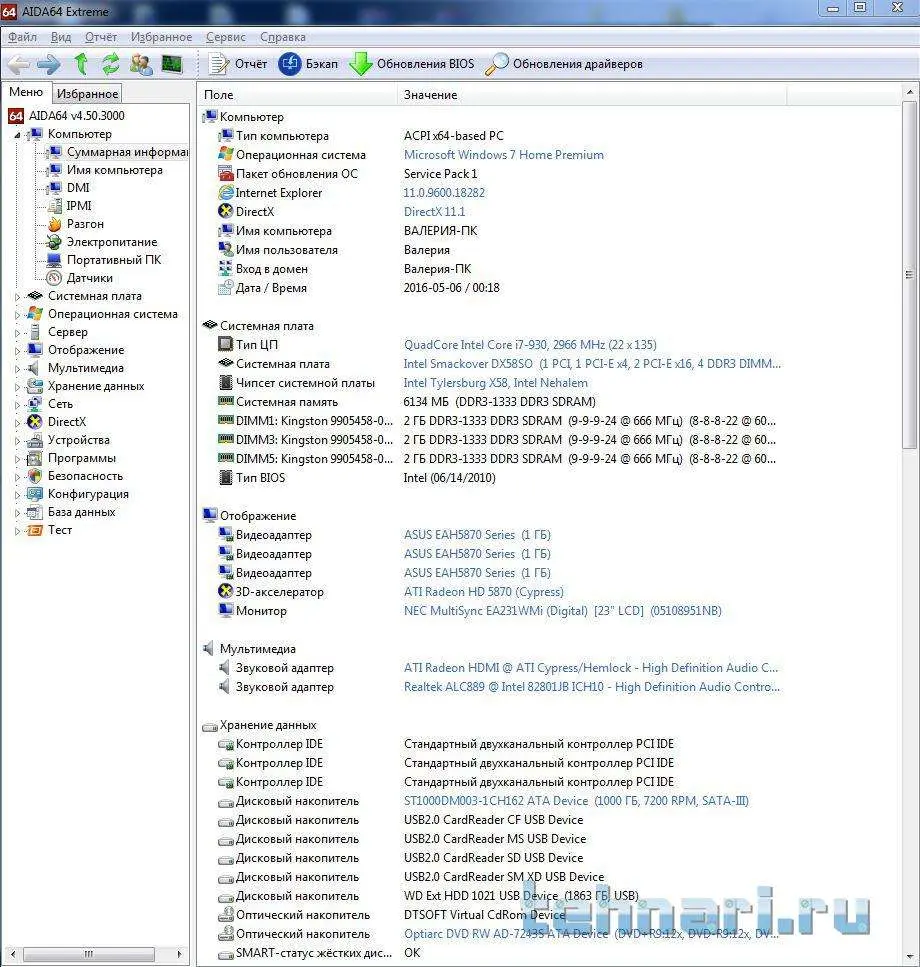This screenshot has height=967, width=920.
Task: Expand the Сеть tree node
Action: pos(17,405)
